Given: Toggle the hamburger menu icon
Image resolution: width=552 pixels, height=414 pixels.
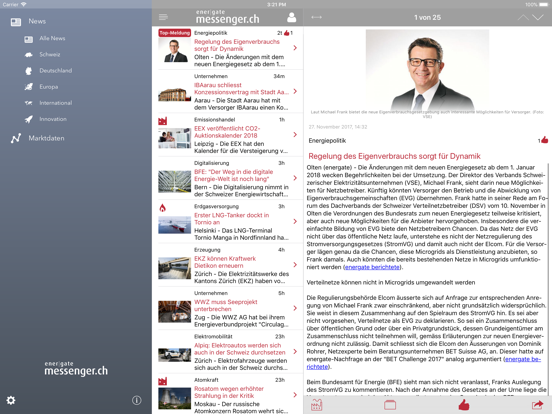Looking at the screenshot, I should [x=163, y=17].
